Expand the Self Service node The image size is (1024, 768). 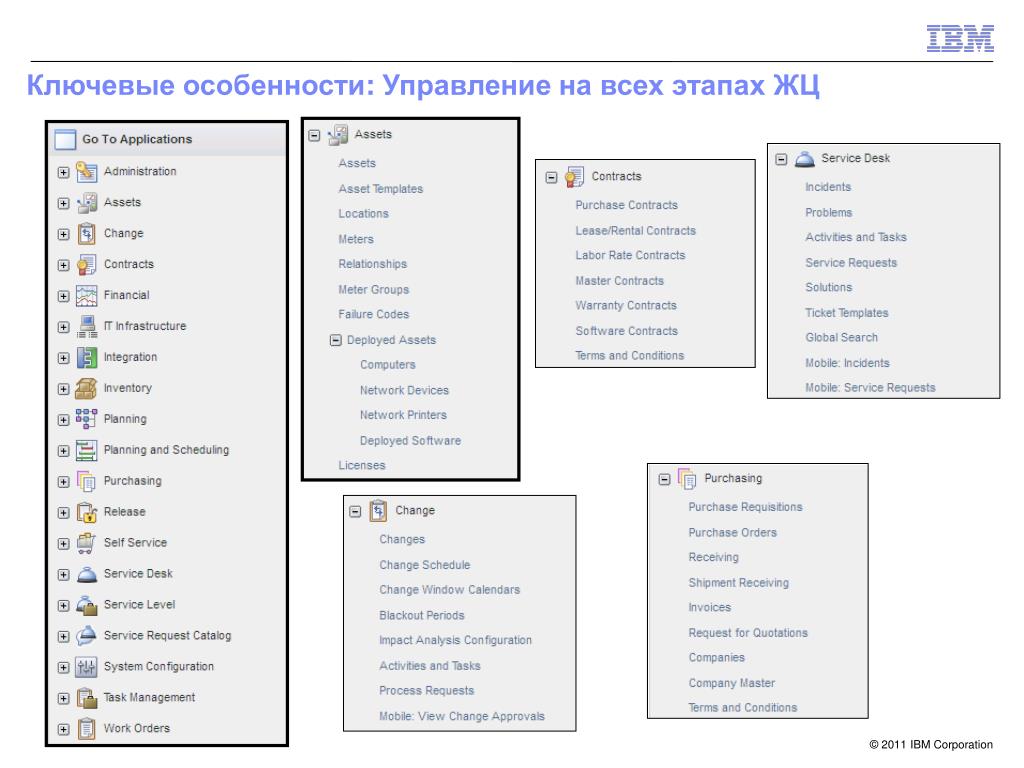63,544
